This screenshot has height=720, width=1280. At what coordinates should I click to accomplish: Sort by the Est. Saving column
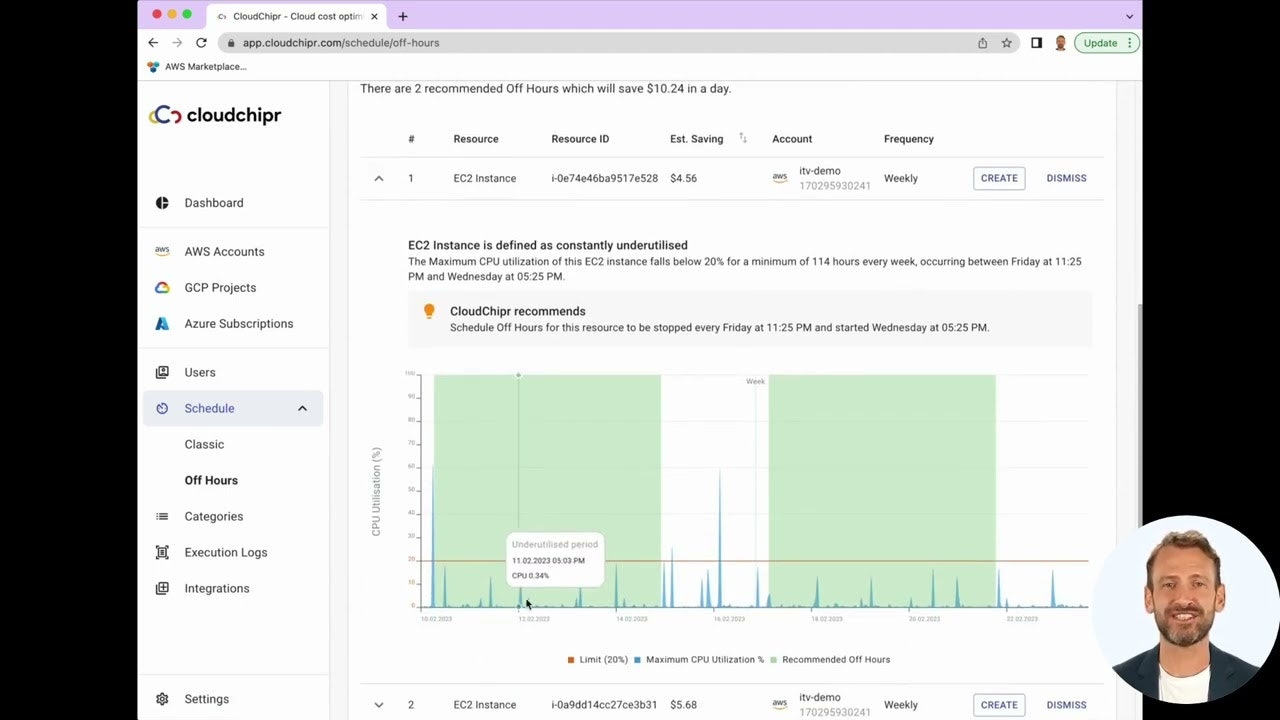742,139
